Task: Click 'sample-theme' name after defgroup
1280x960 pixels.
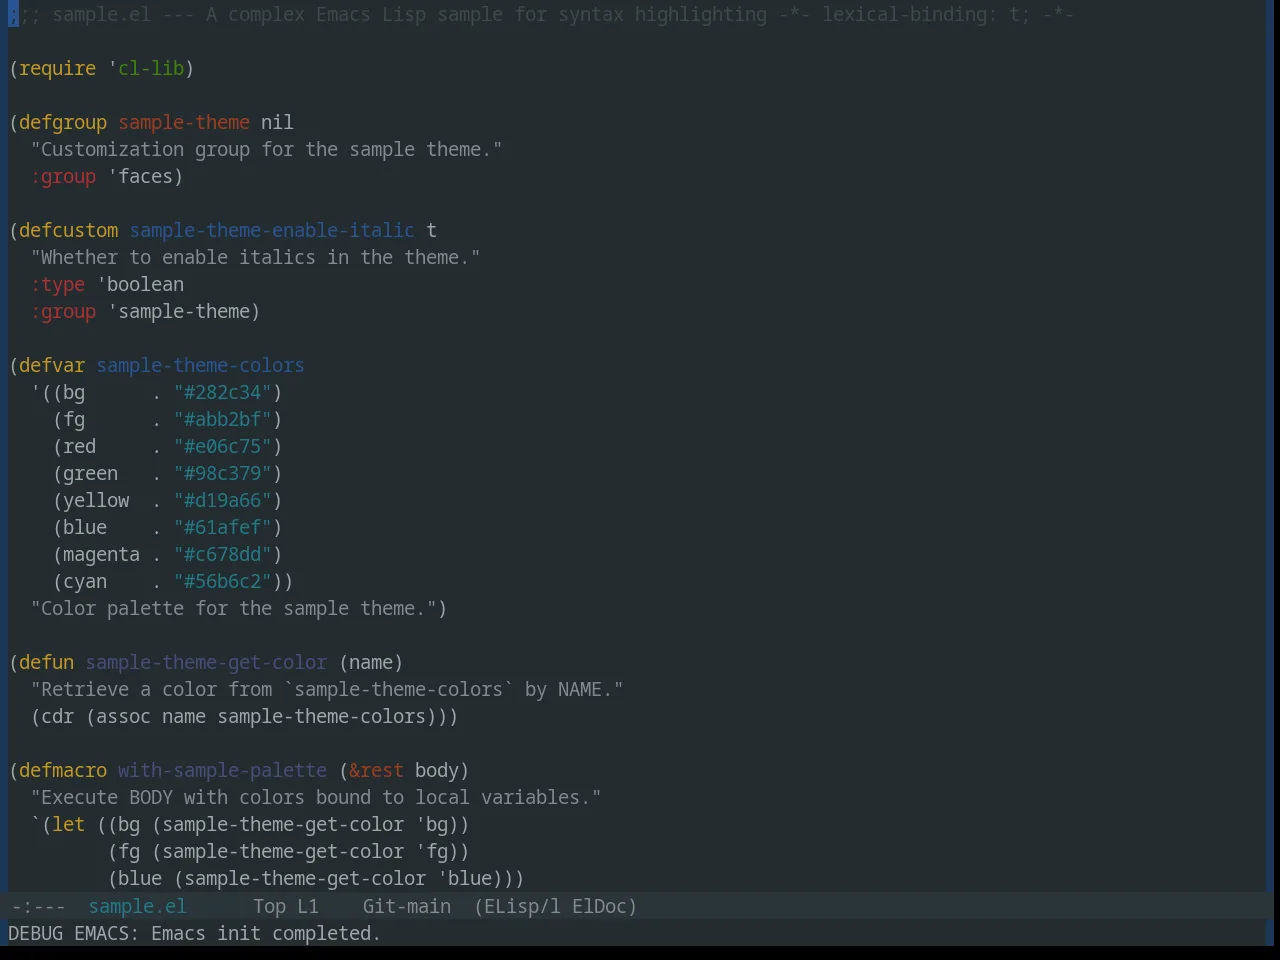Action: pos(184,122)
